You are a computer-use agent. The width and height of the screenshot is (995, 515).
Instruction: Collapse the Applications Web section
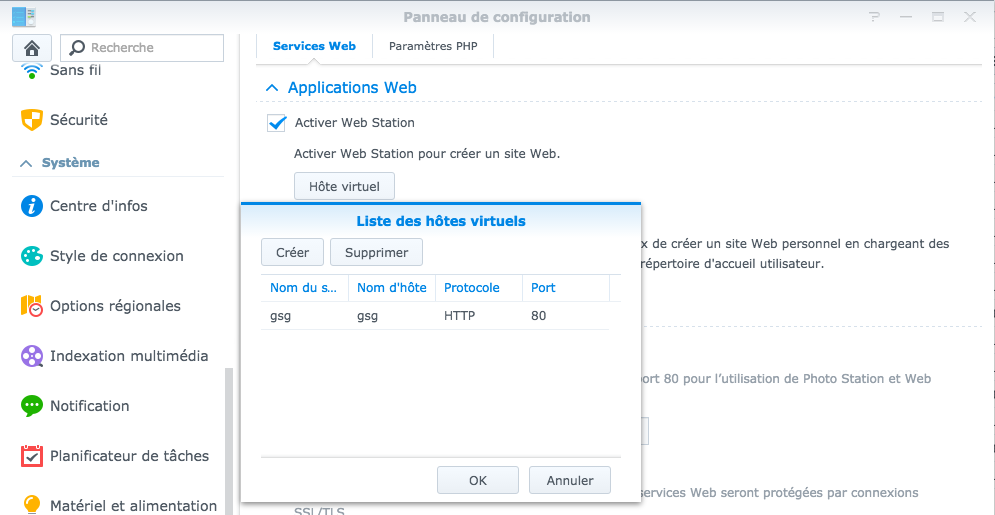click(x=272, y=88)
